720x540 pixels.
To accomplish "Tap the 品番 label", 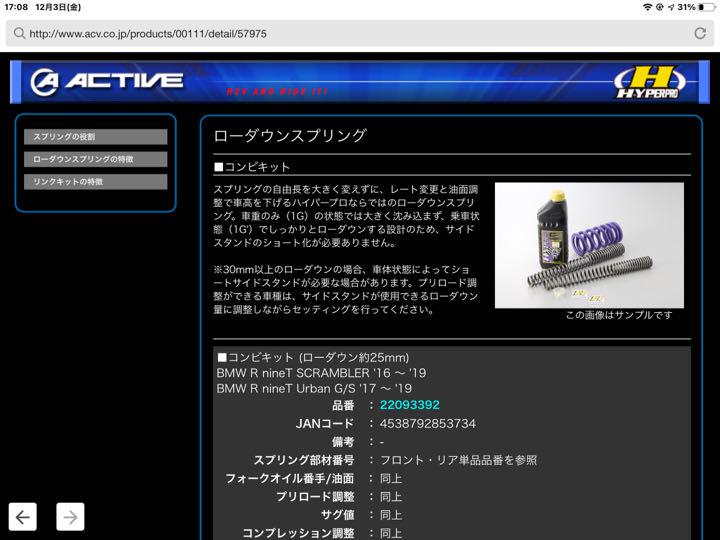I will [343, 405].
